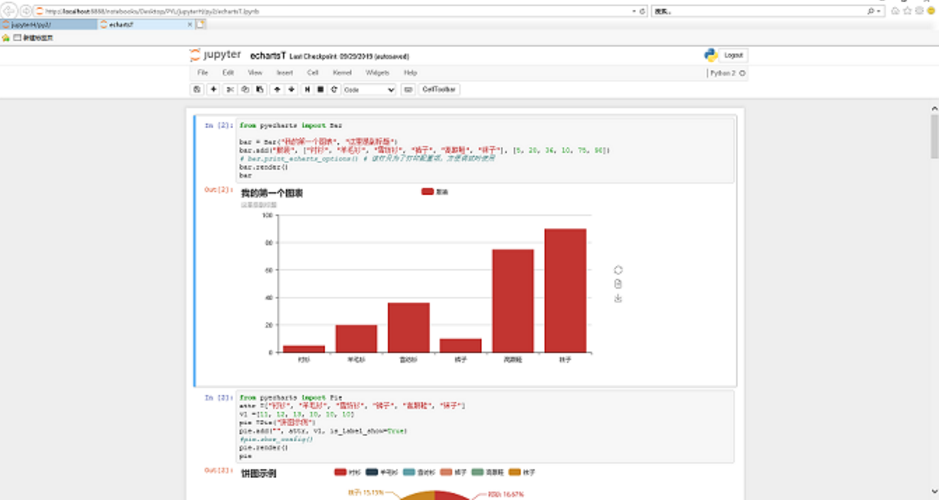Paste cells below icon
Screen dimensions: 939x501
pyautogui.click(x=260, y=89)
